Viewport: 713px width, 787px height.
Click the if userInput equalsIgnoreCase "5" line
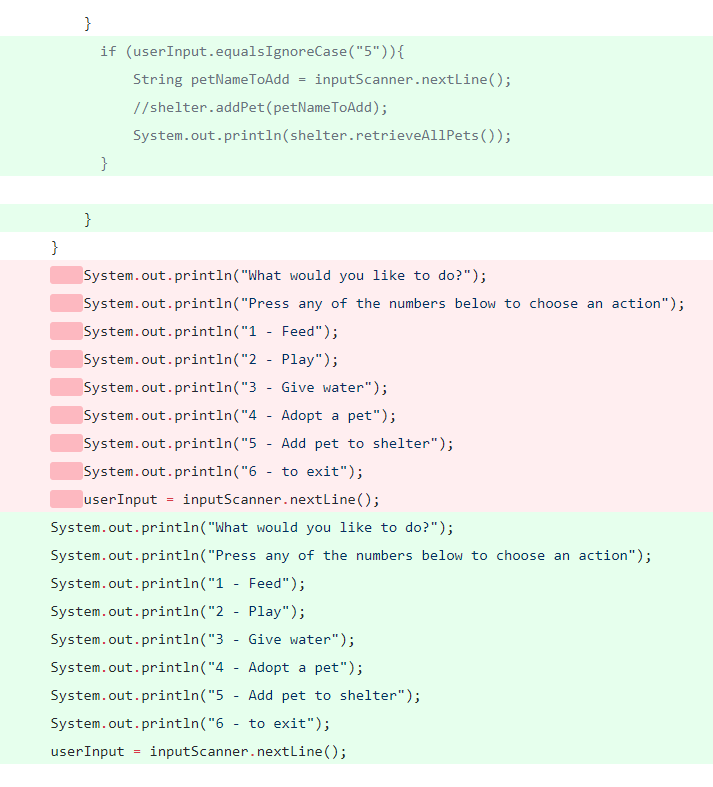251,51
